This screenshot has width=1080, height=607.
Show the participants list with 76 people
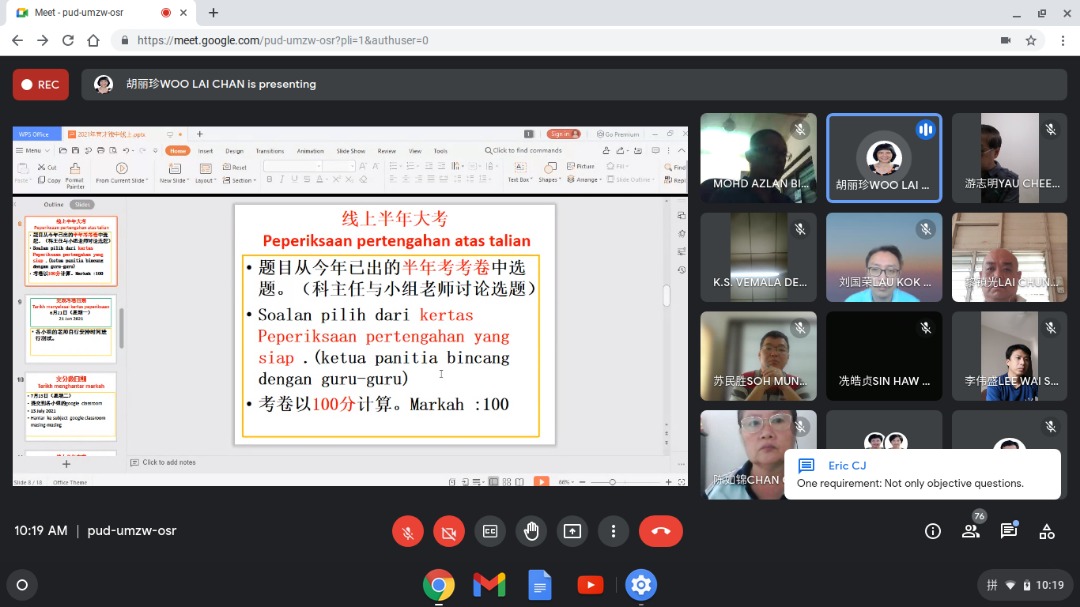point(970,531)
